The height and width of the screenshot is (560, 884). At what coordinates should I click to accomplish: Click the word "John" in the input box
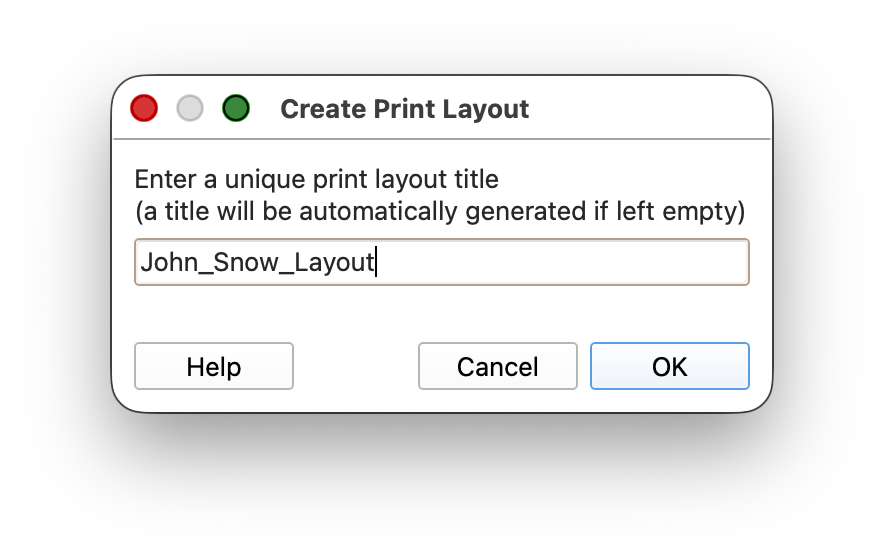(164, 263)
